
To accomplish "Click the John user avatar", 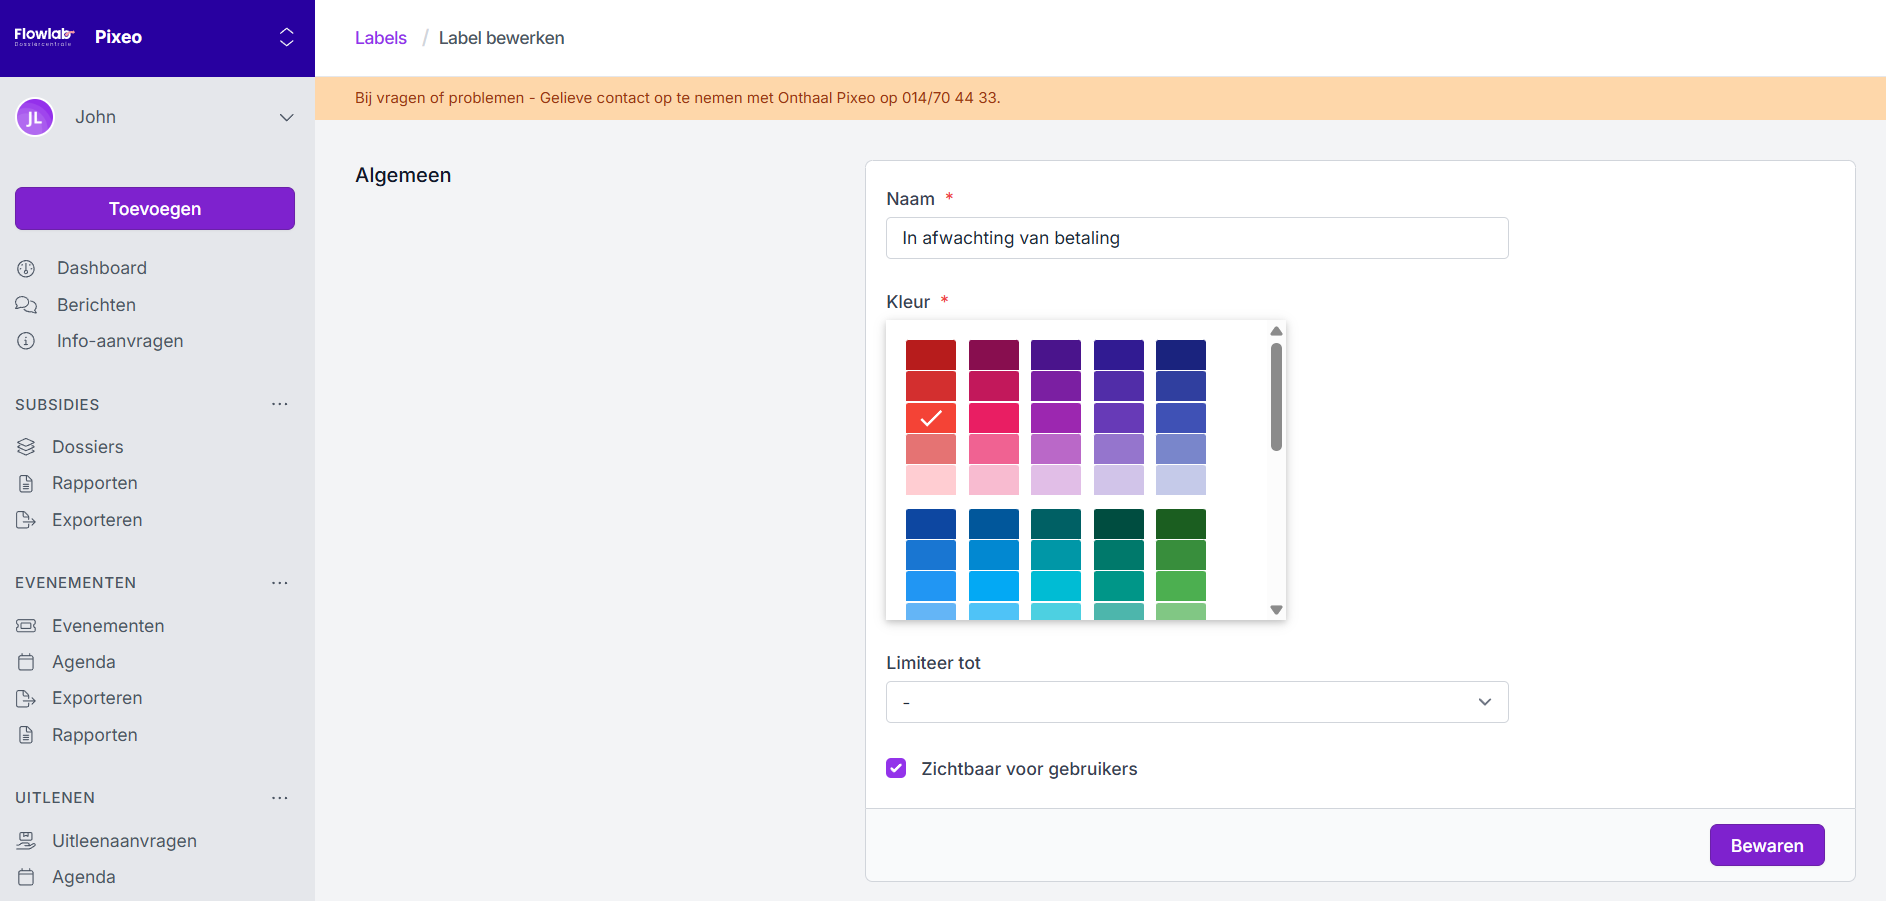I will [x=35, y=117].
